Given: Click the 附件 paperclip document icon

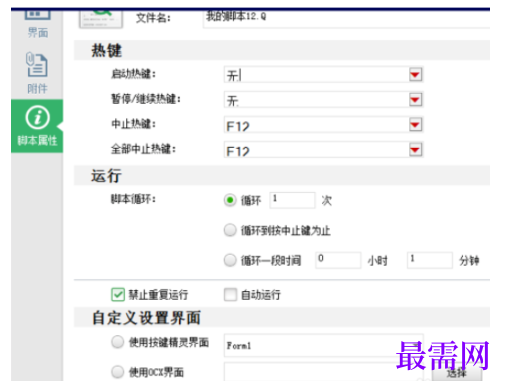Looking at the screenshot, I should (x=37, y=64).
